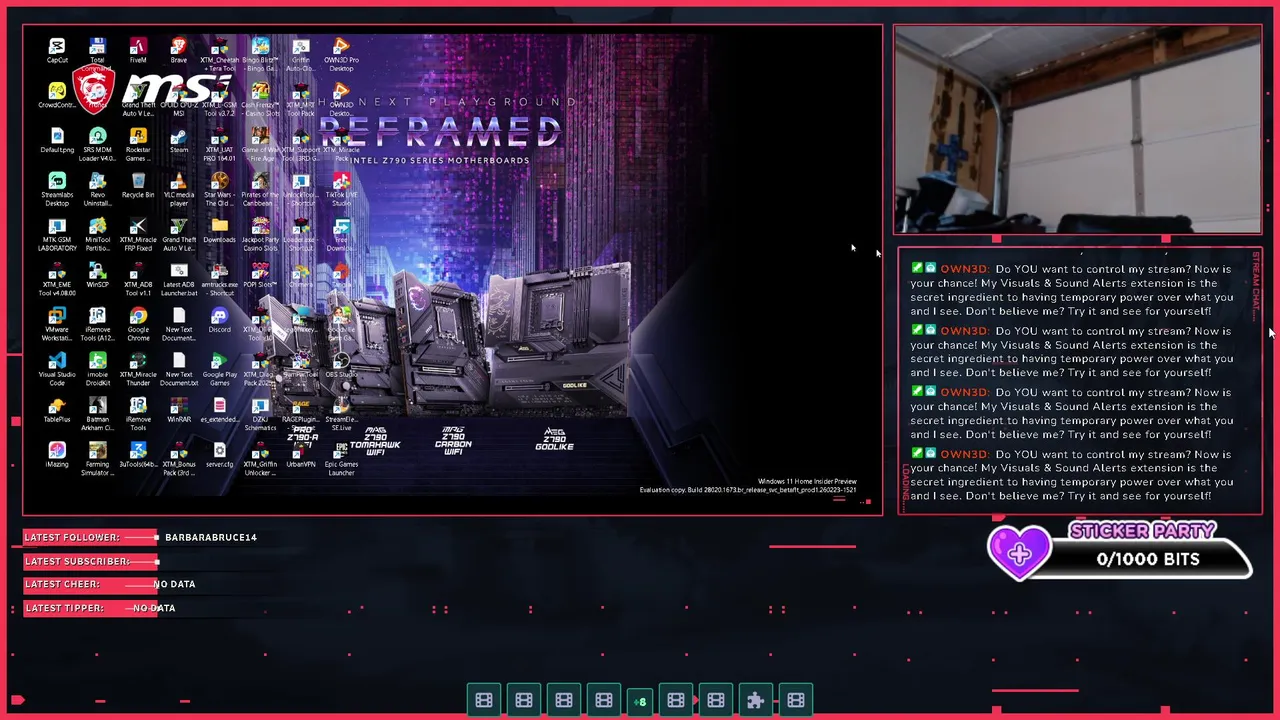Open OBS Studio shortcut

point(341,366)
